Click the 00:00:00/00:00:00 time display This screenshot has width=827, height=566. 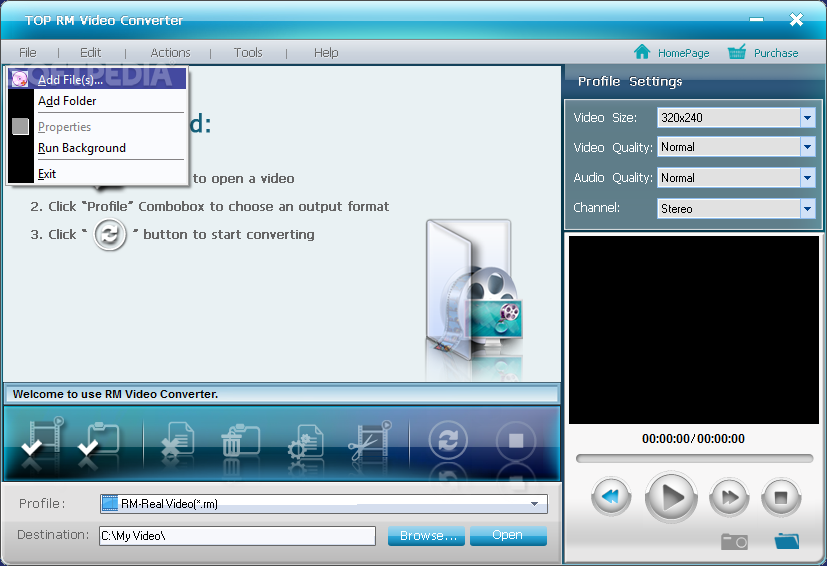click(x=693, y=438)
